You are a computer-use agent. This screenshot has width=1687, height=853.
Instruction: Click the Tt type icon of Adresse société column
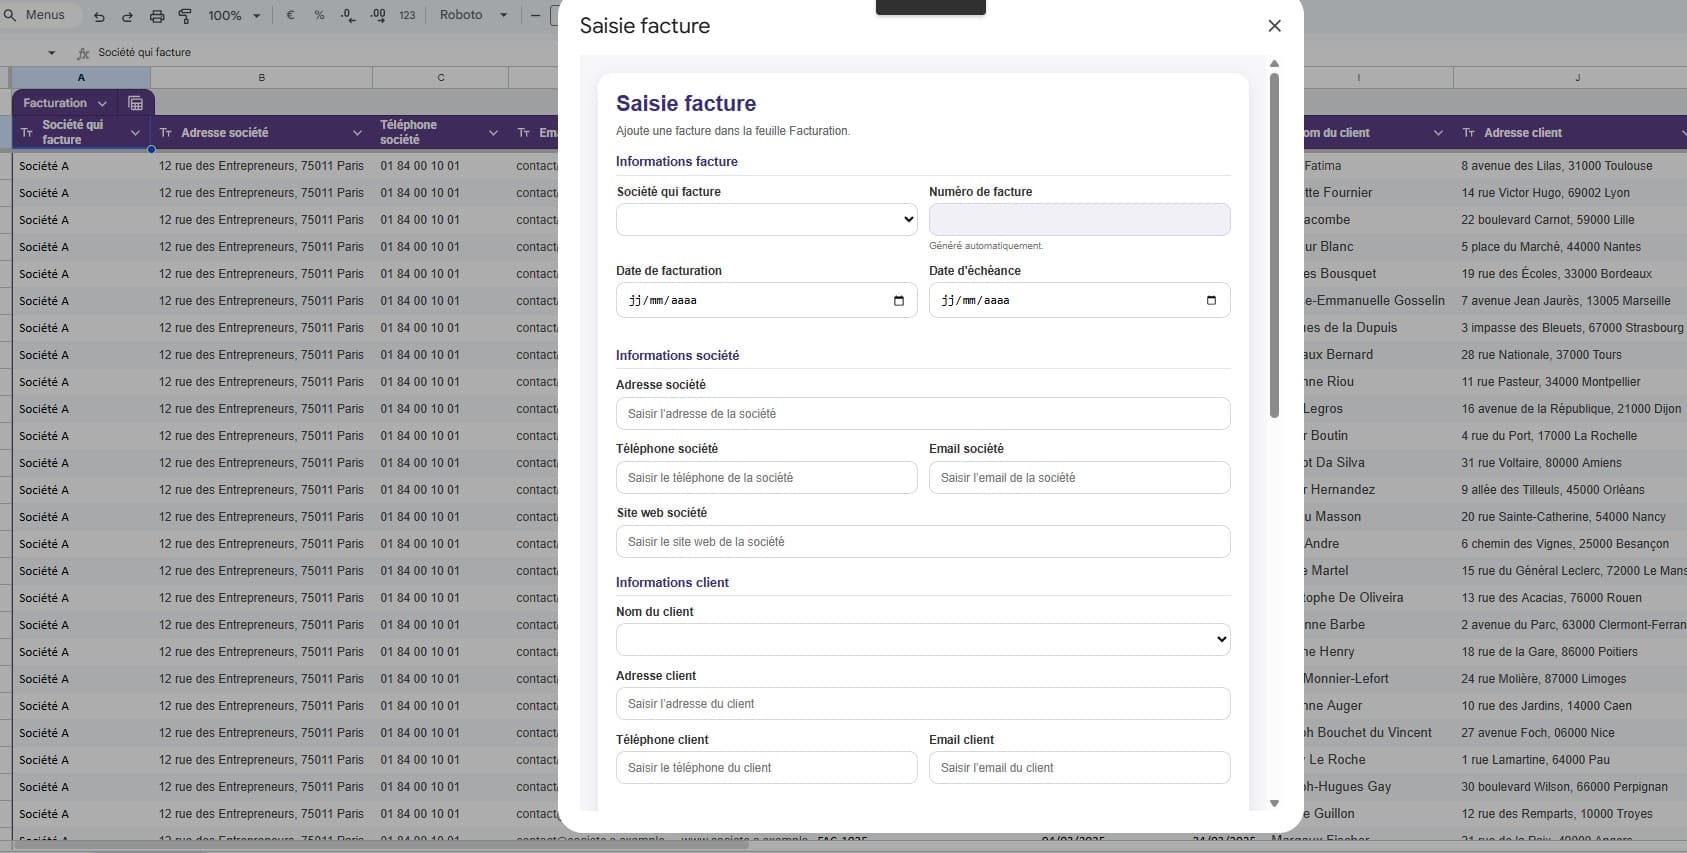[166, 133]
